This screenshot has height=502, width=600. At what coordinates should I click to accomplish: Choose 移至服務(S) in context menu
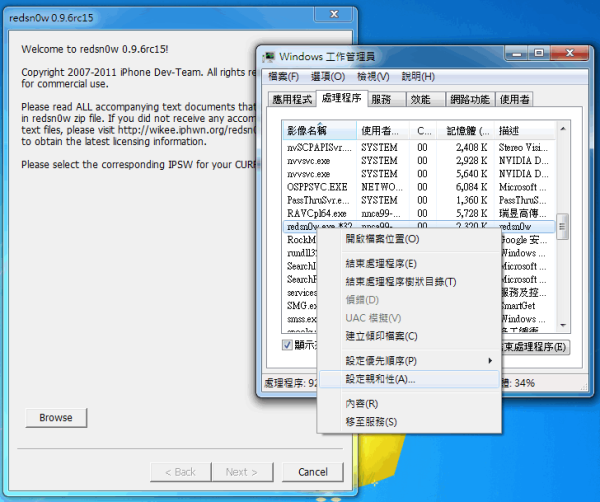409,422
